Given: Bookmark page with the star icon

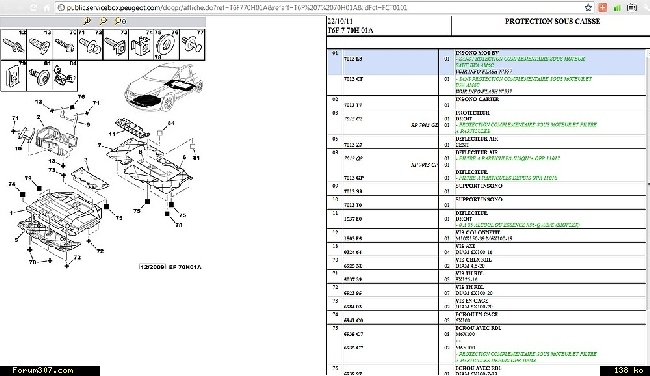Looking at the screenshot, I should (588, 7).
